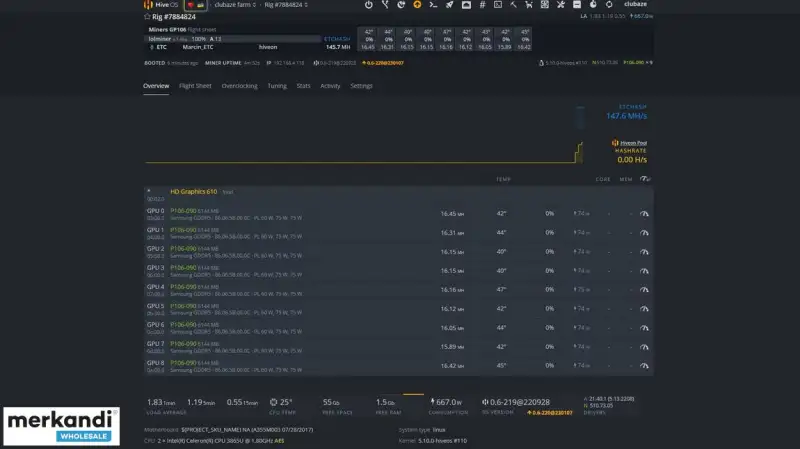Viewport: 800px width, 449px height.
Task: Select the GPU 0 P106-090 name
Action: (183, 211)
